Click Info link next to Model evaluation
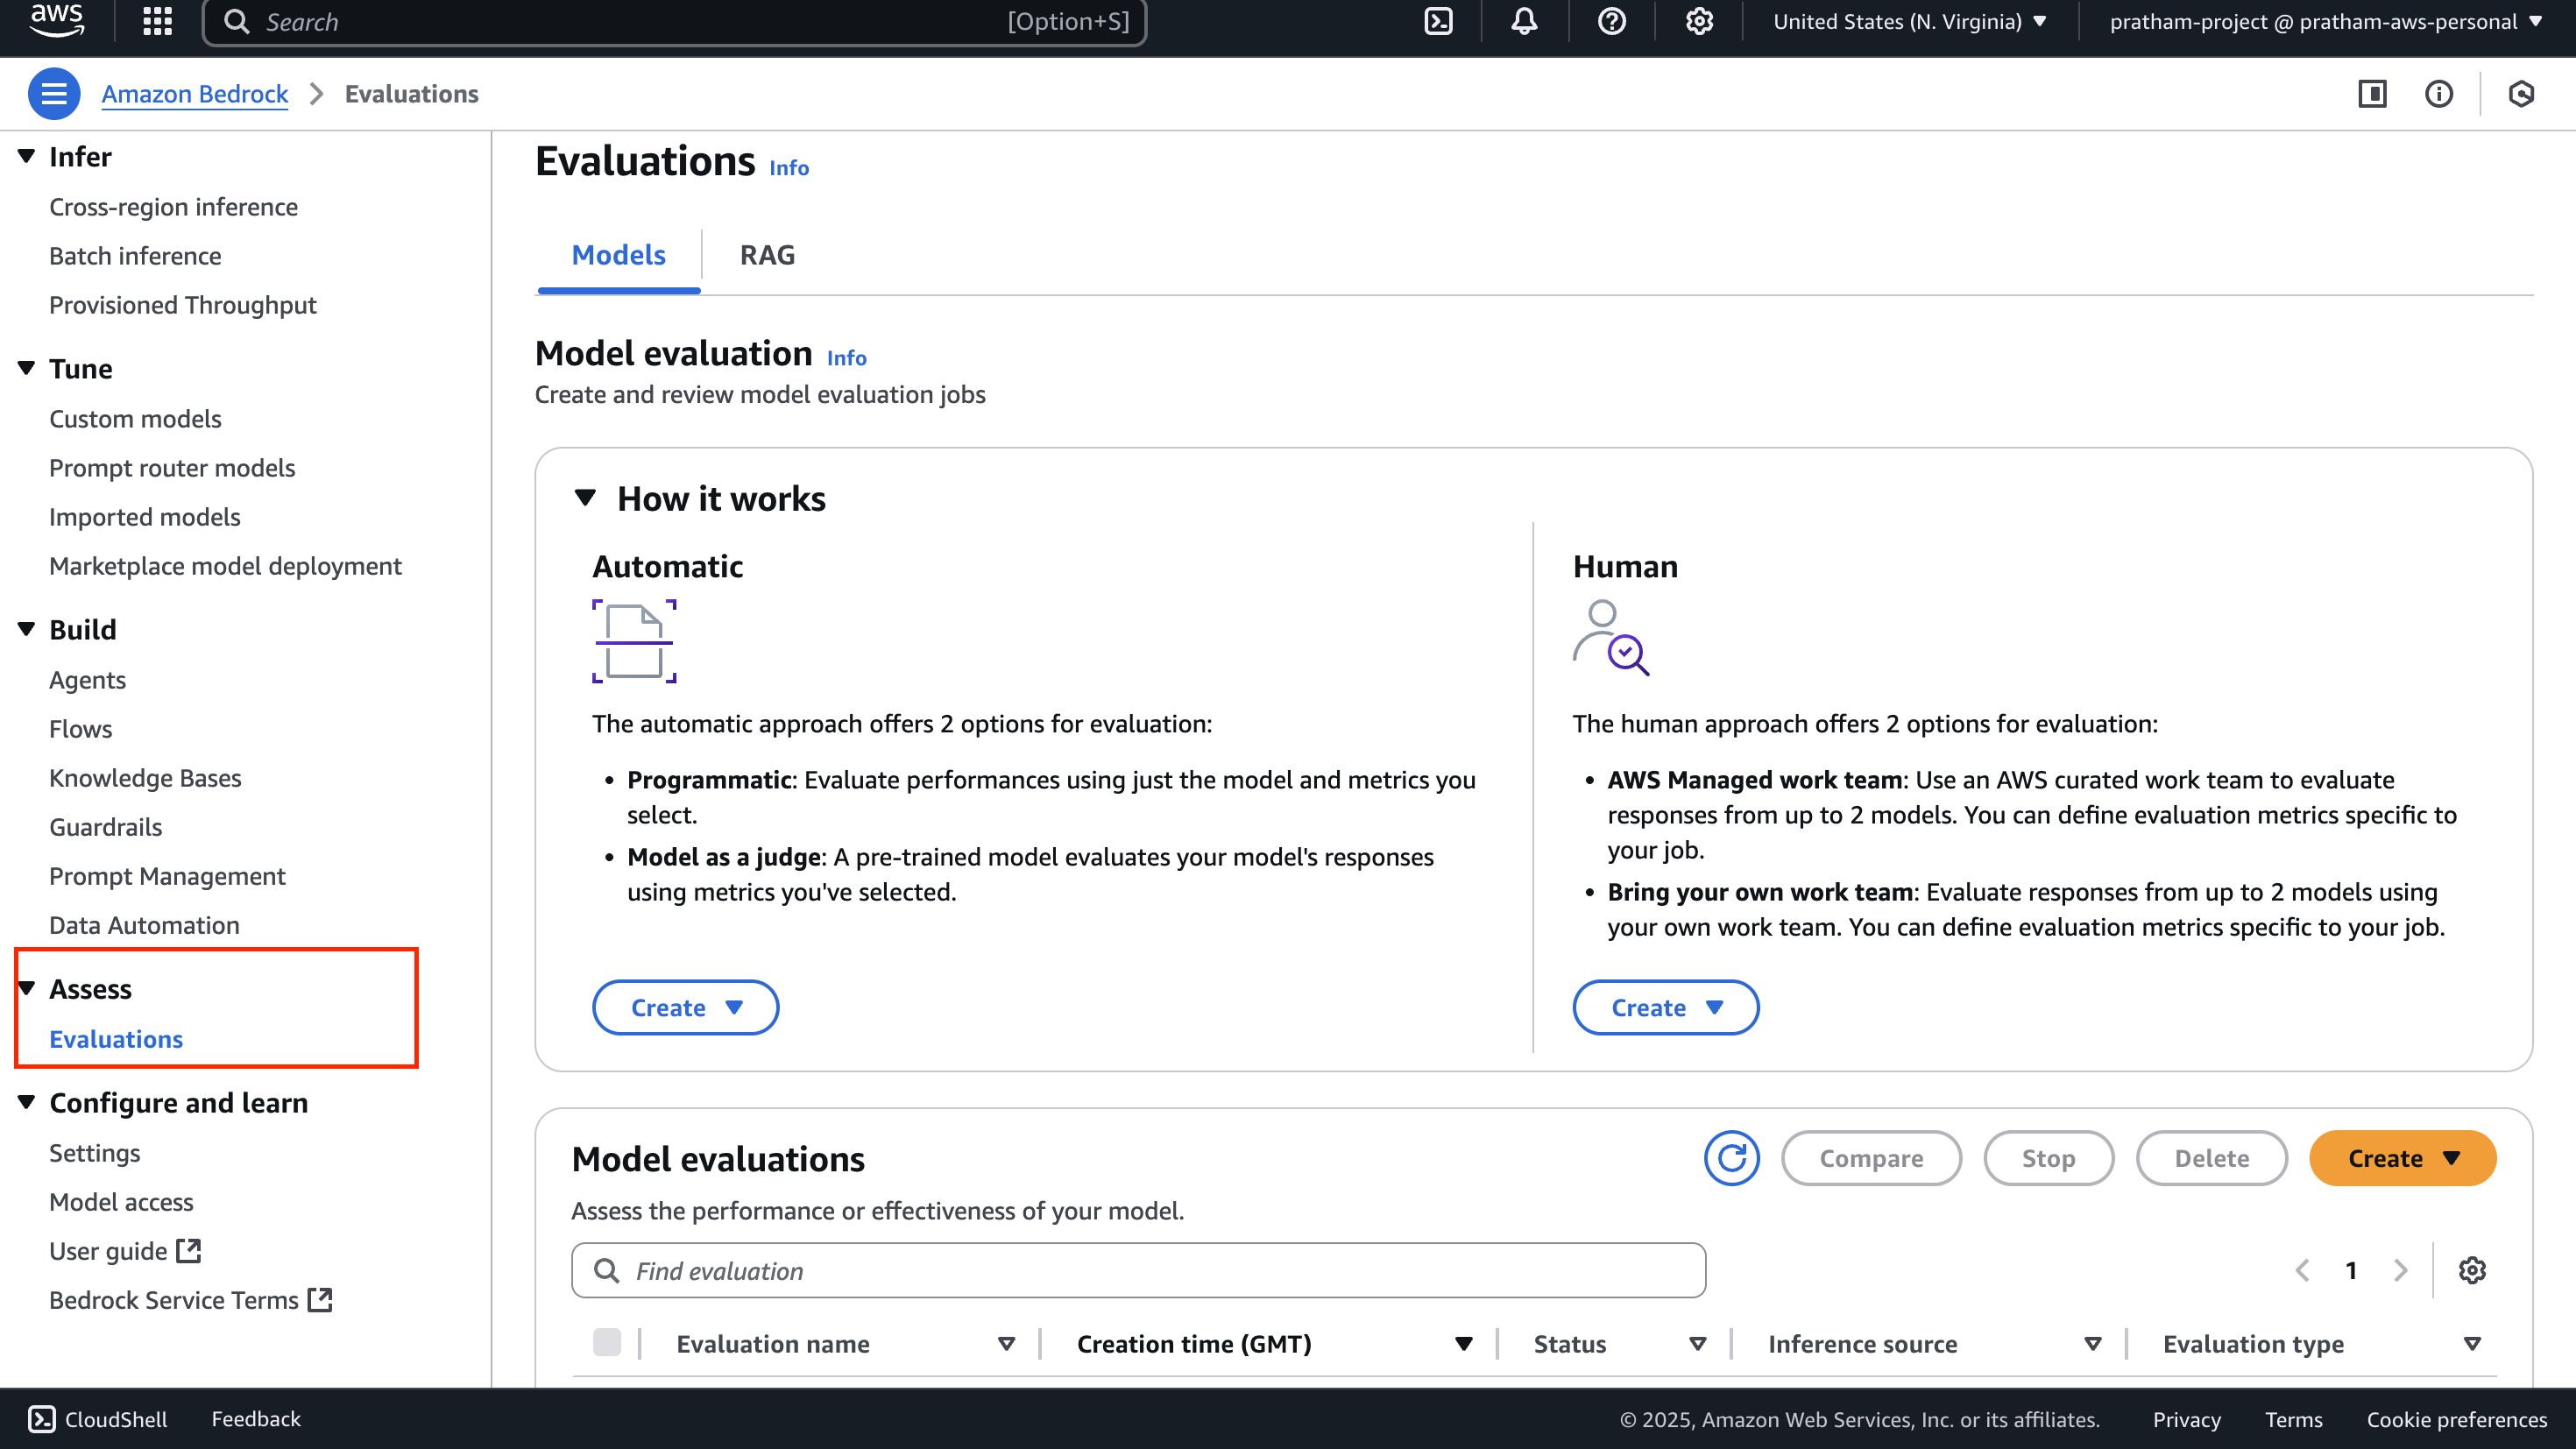Screen dimensions: 2576x1449 pyautogui.click(x=846, y=358)
